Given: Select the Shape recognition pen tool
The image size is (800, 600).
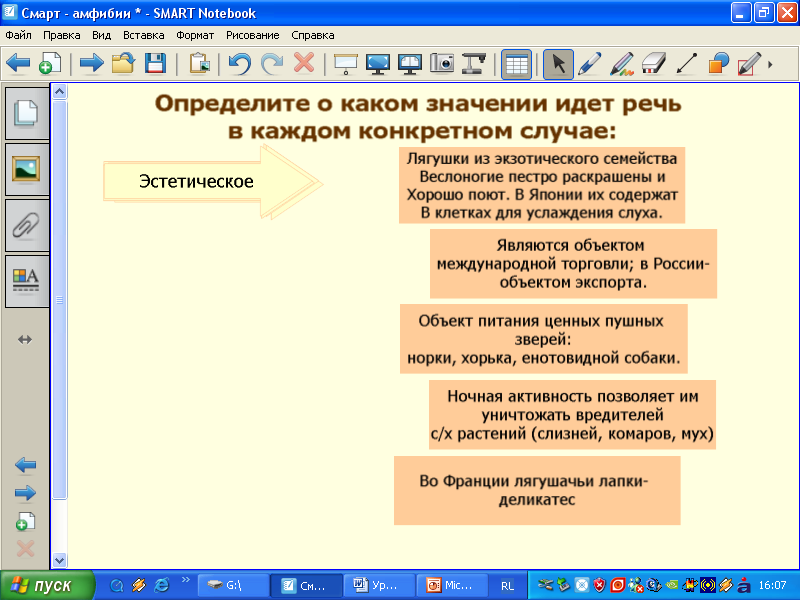Looking at the screenshot, I should [749, 64].
